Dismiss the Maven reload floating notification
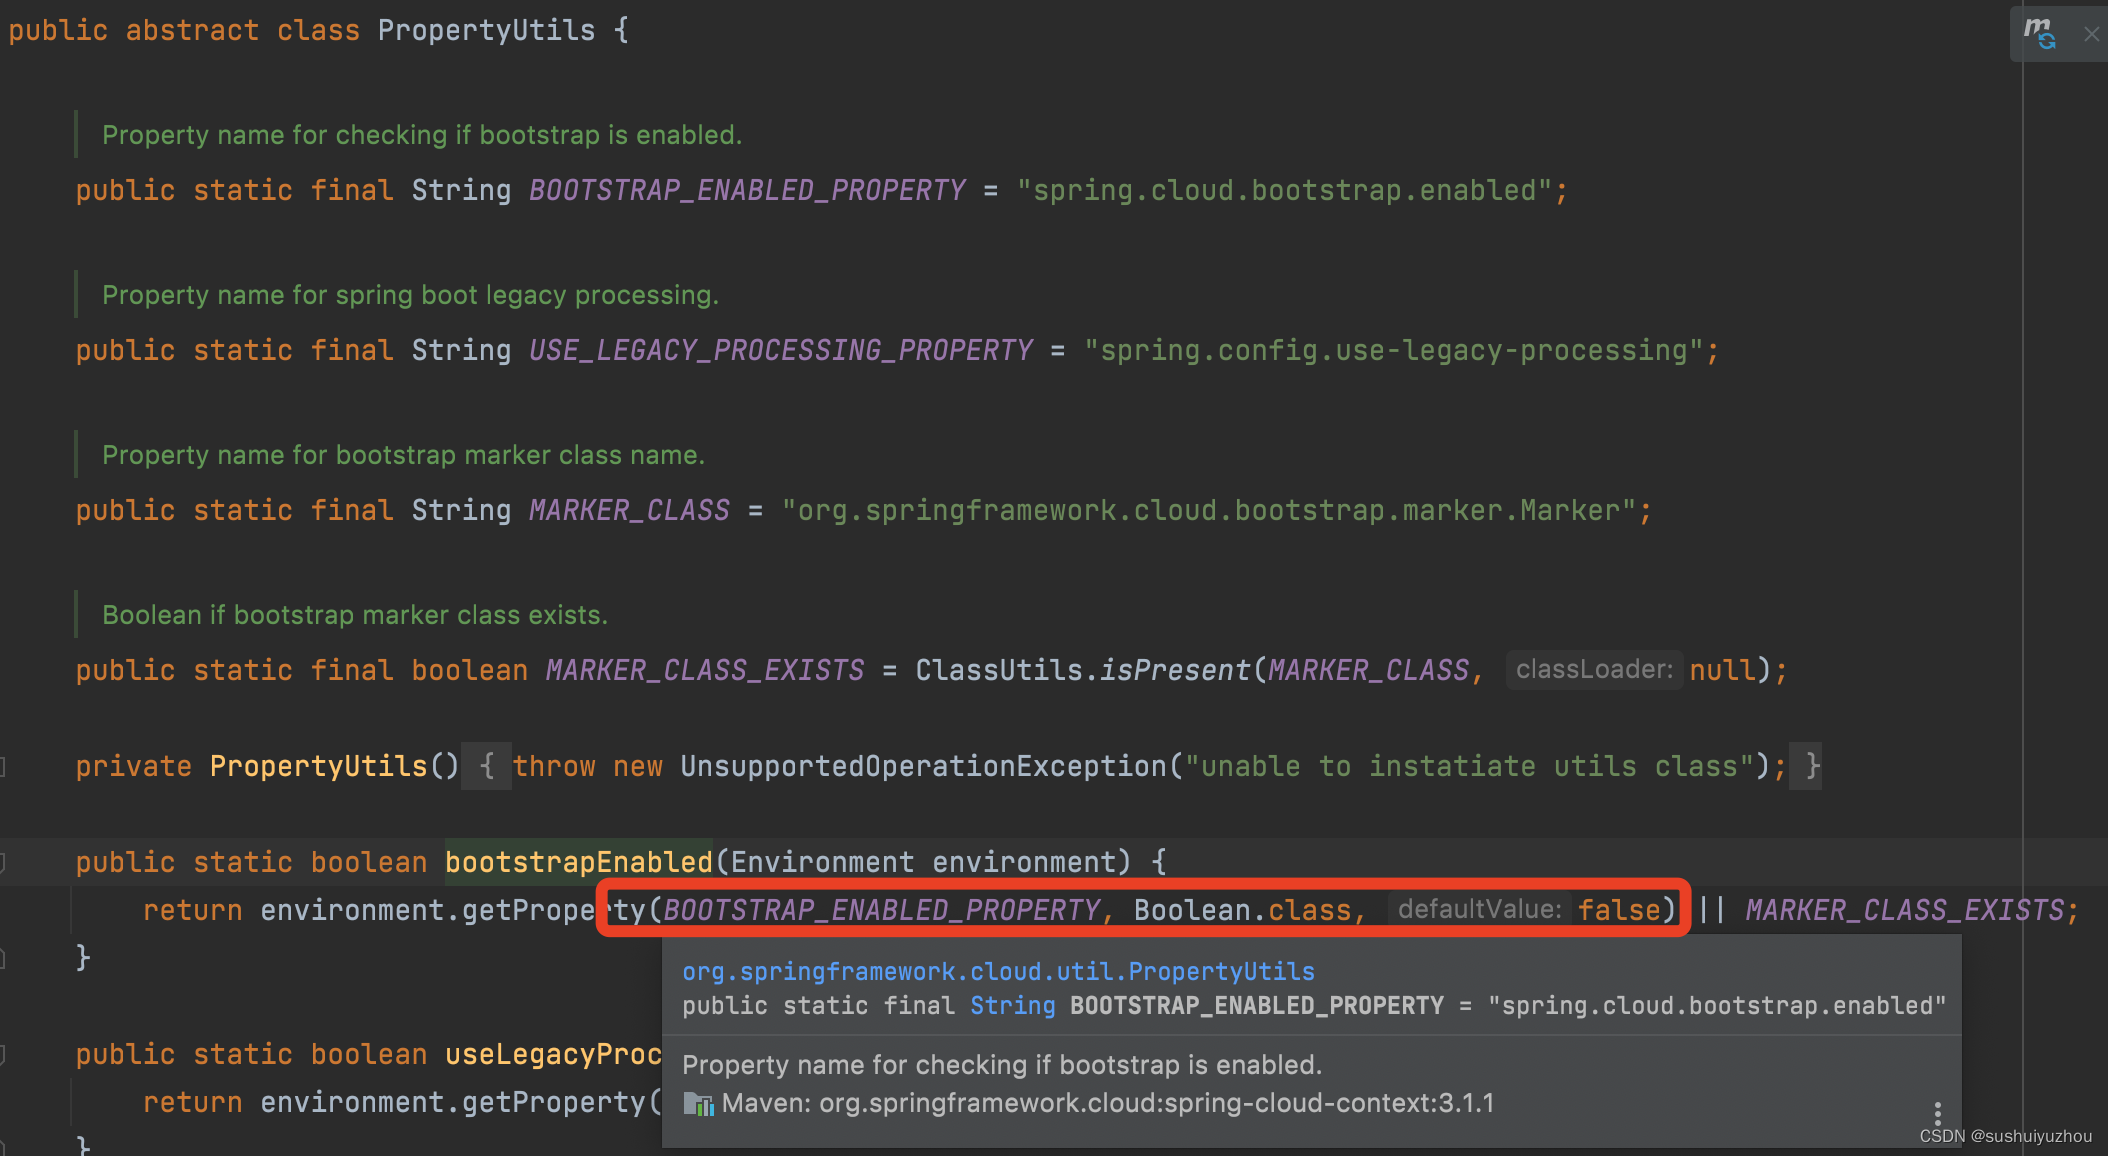The image size is (2108, 1156). pos(2091,34)
